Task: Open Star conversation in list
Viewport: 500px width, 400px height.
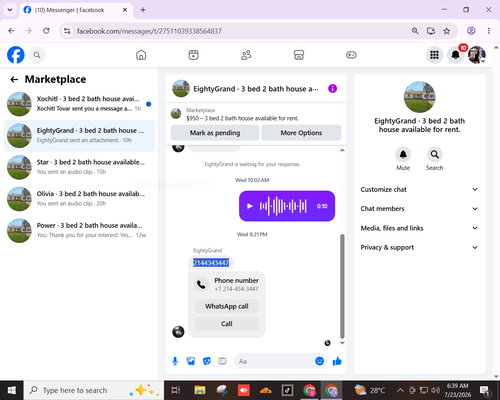Action: pyautogui.click(x=79, y=167)
